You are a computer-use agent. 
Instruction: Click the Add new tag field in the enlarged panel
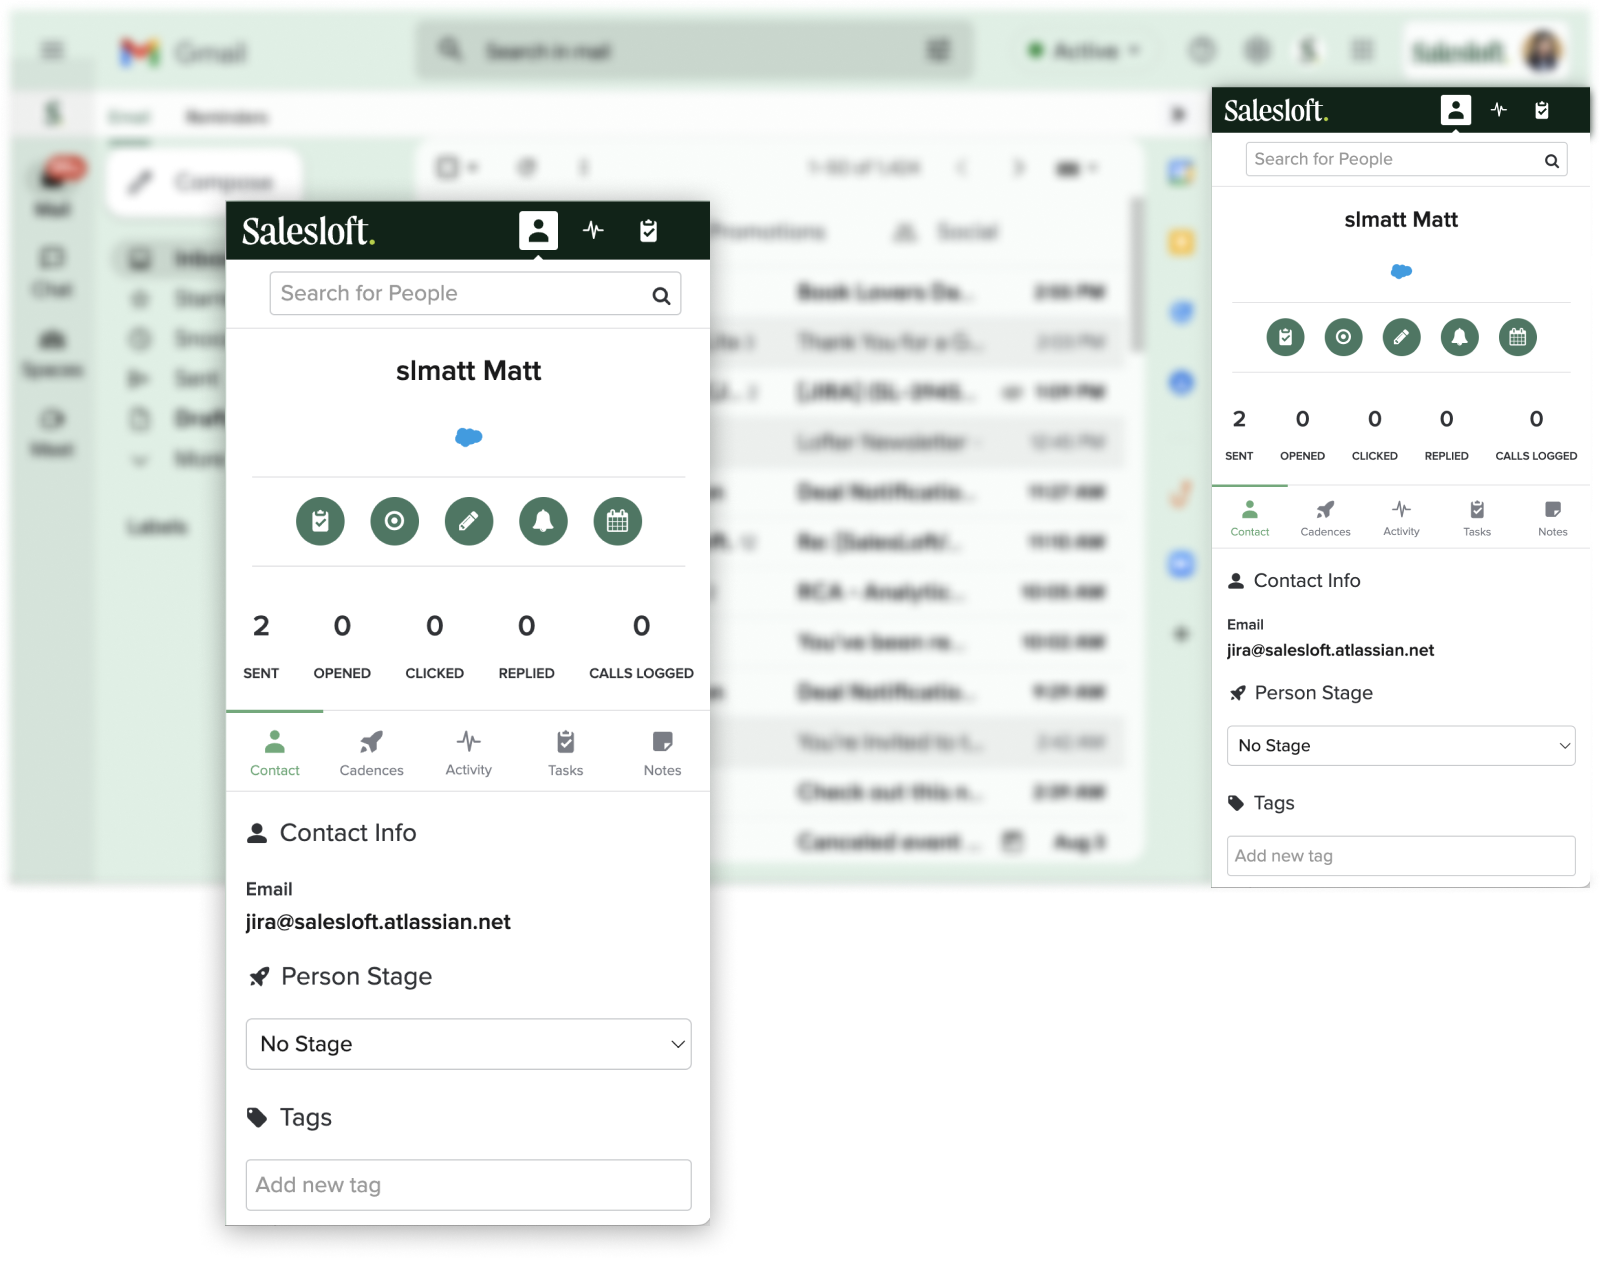pos(468,1185)
